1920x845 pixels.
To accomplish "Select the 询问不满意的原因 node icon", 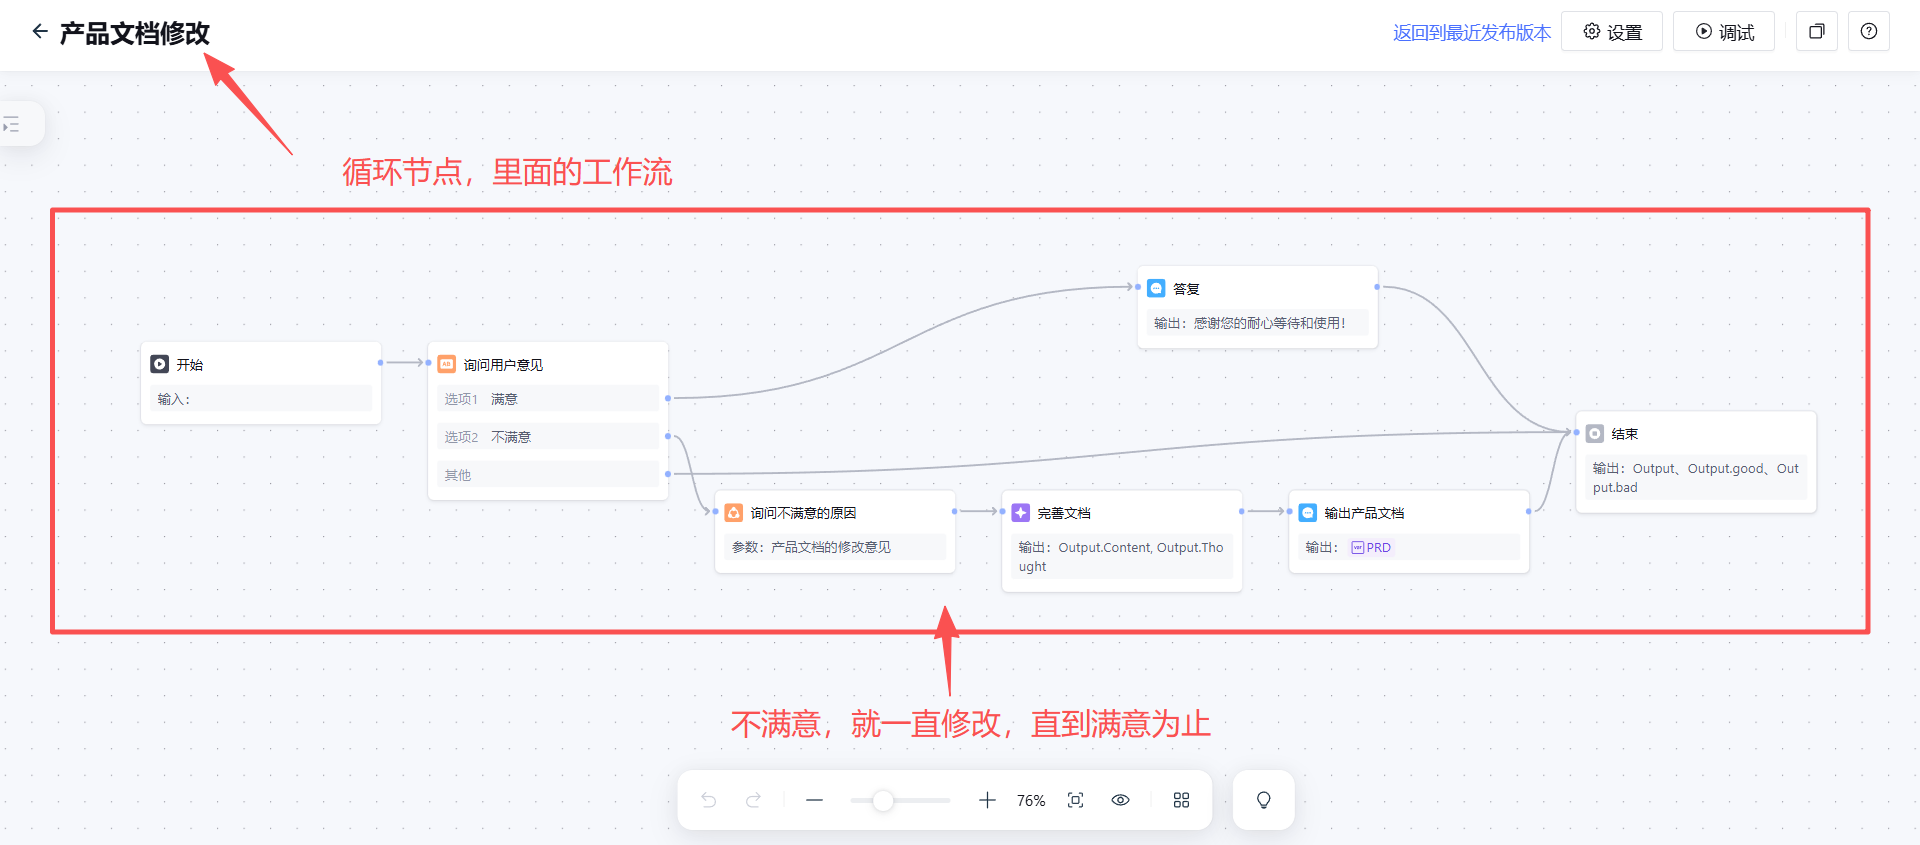I will coord(734,512).
